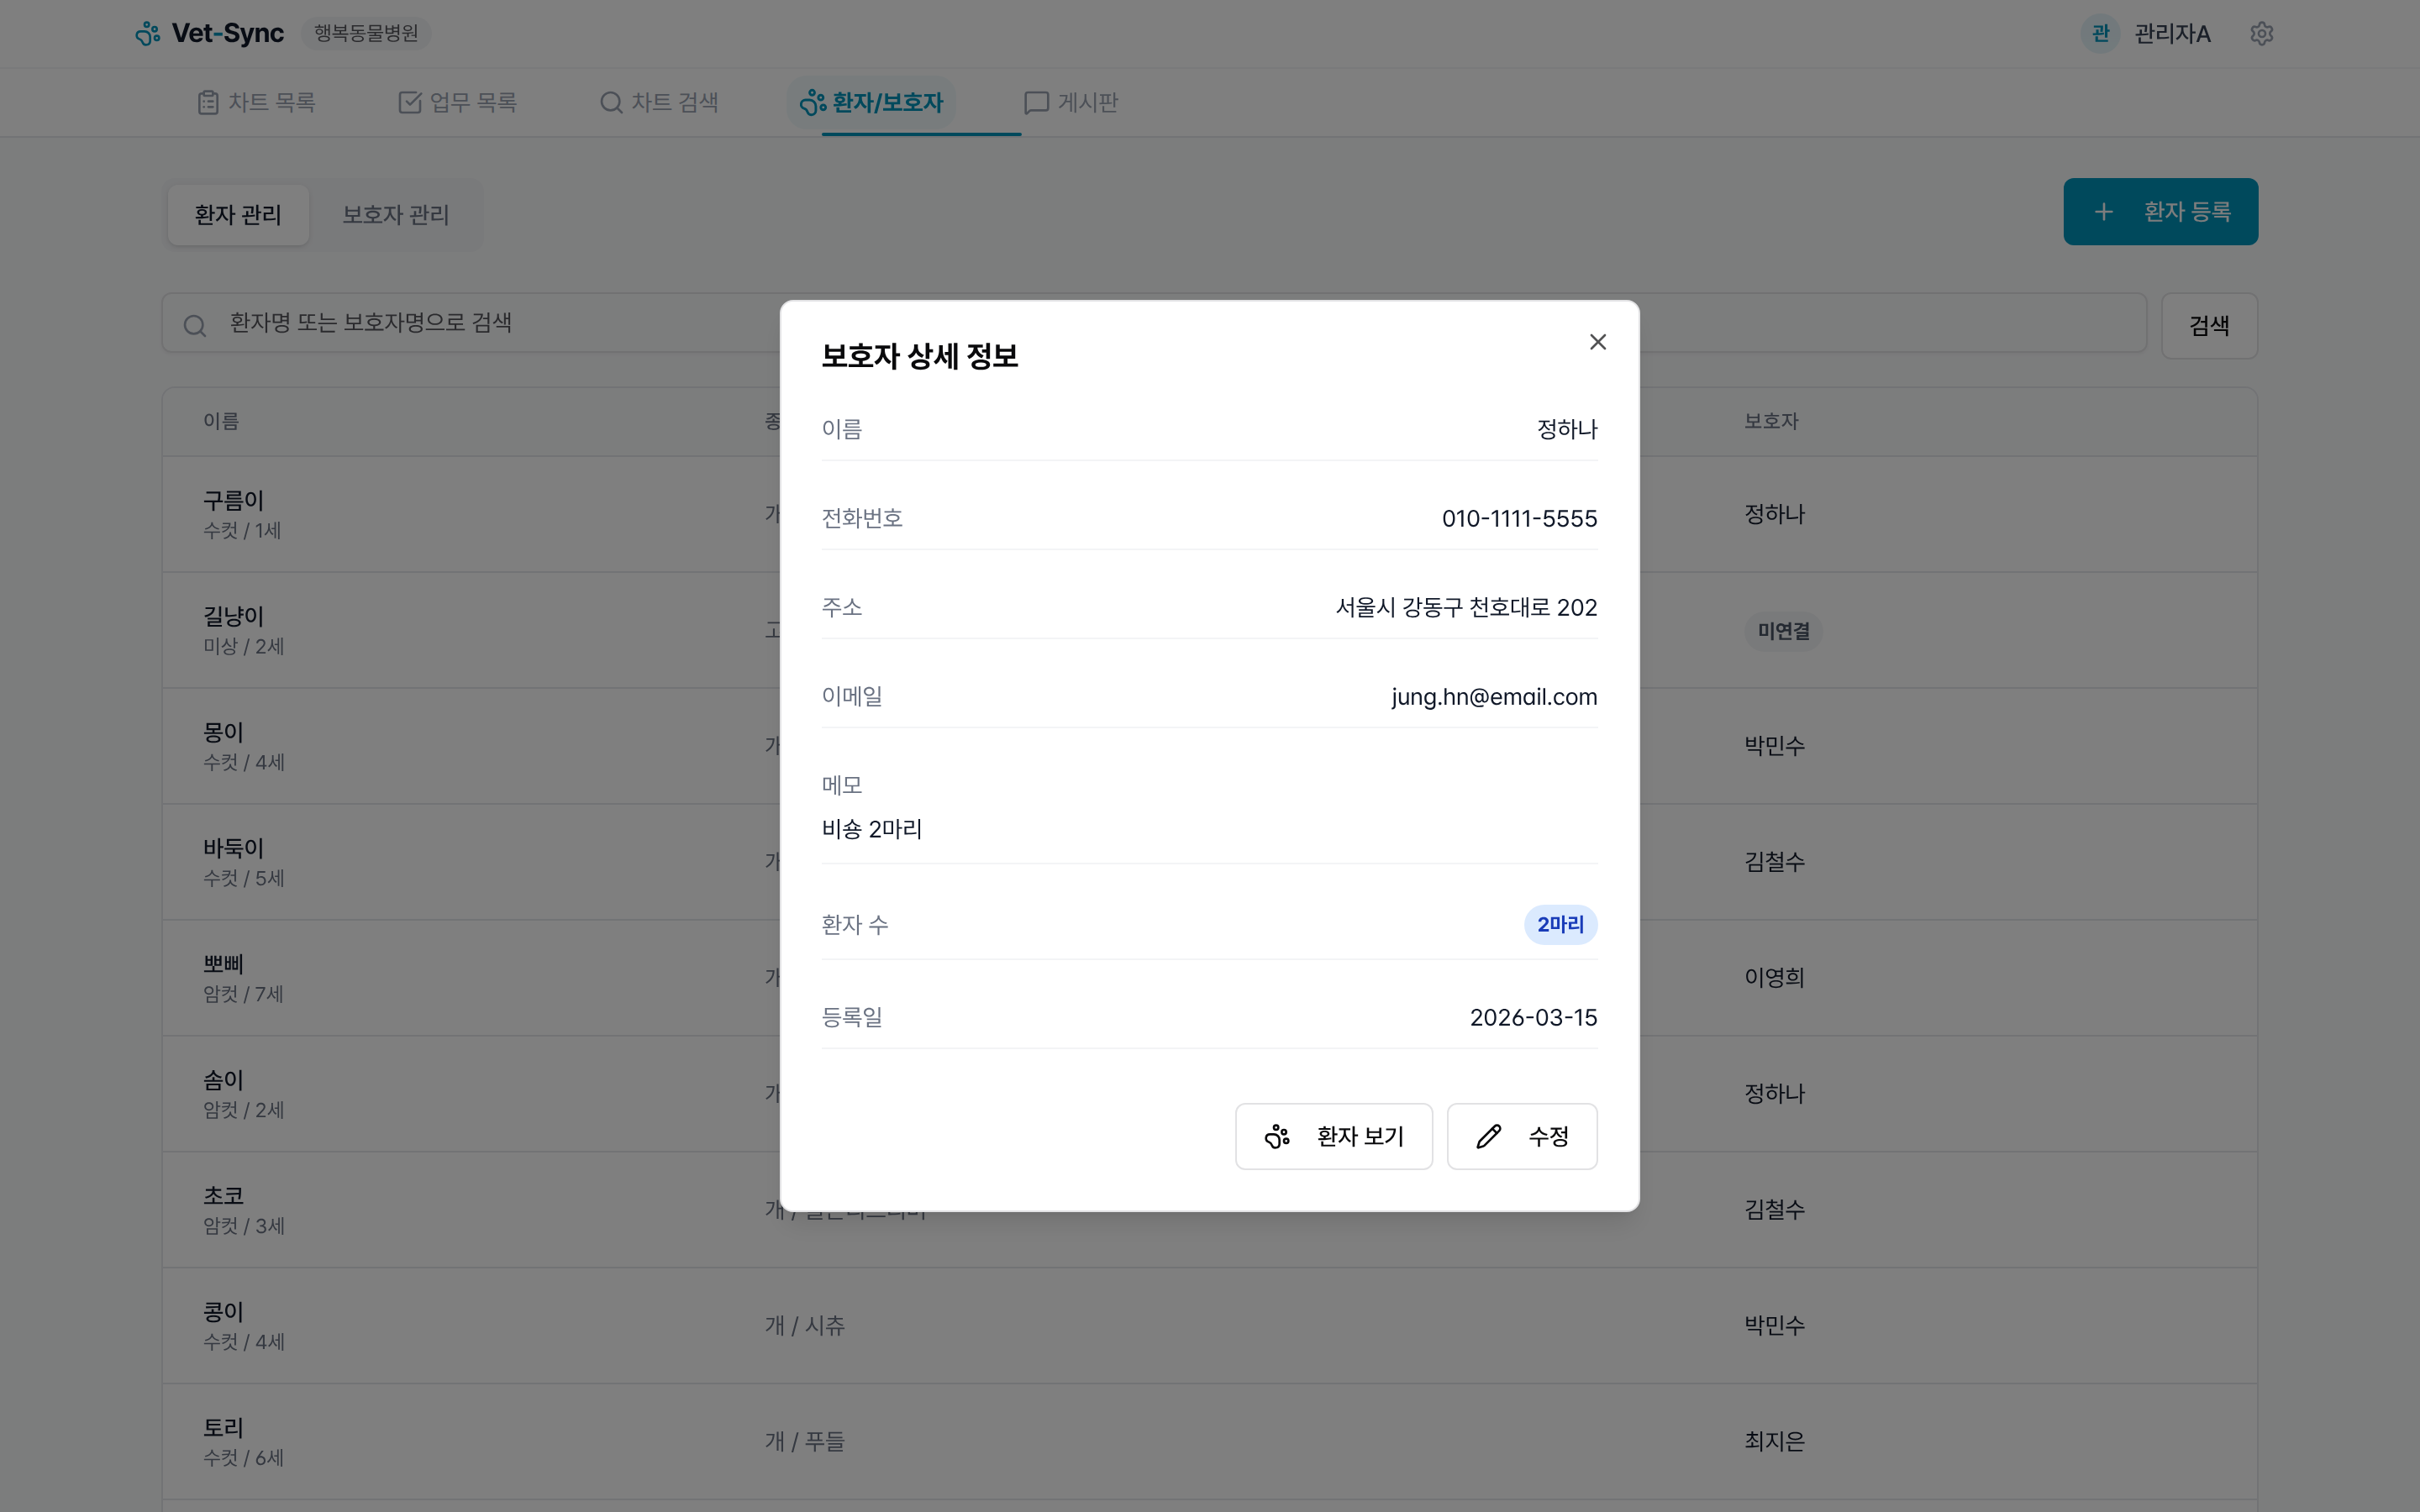This screenshot has width=2420, height=1512.
Task: Select the Vet-Sync paw logo
Action: [x=148, y=33]
